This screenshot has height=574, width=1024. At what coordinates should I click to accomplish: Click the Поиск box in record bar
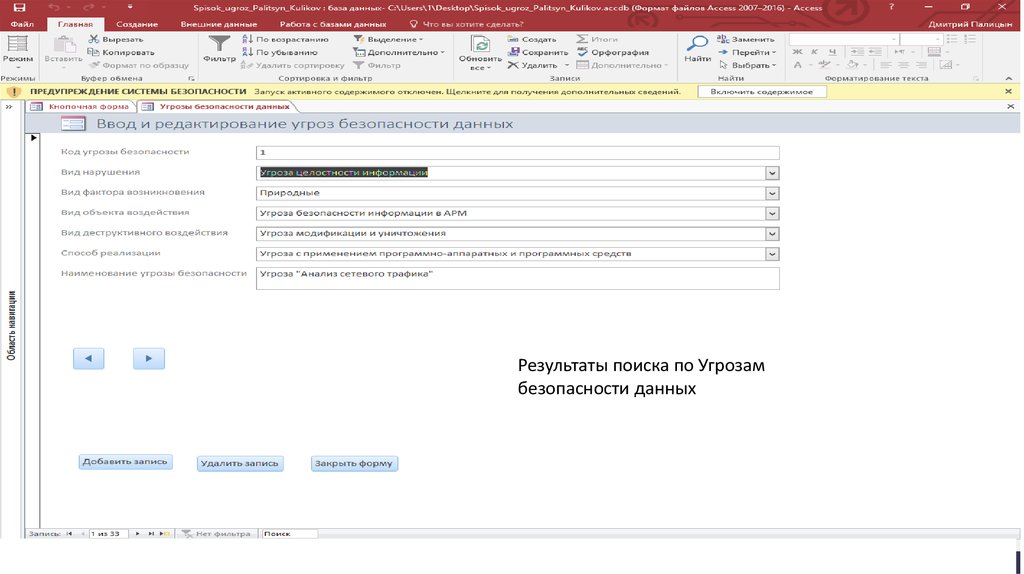289,534
